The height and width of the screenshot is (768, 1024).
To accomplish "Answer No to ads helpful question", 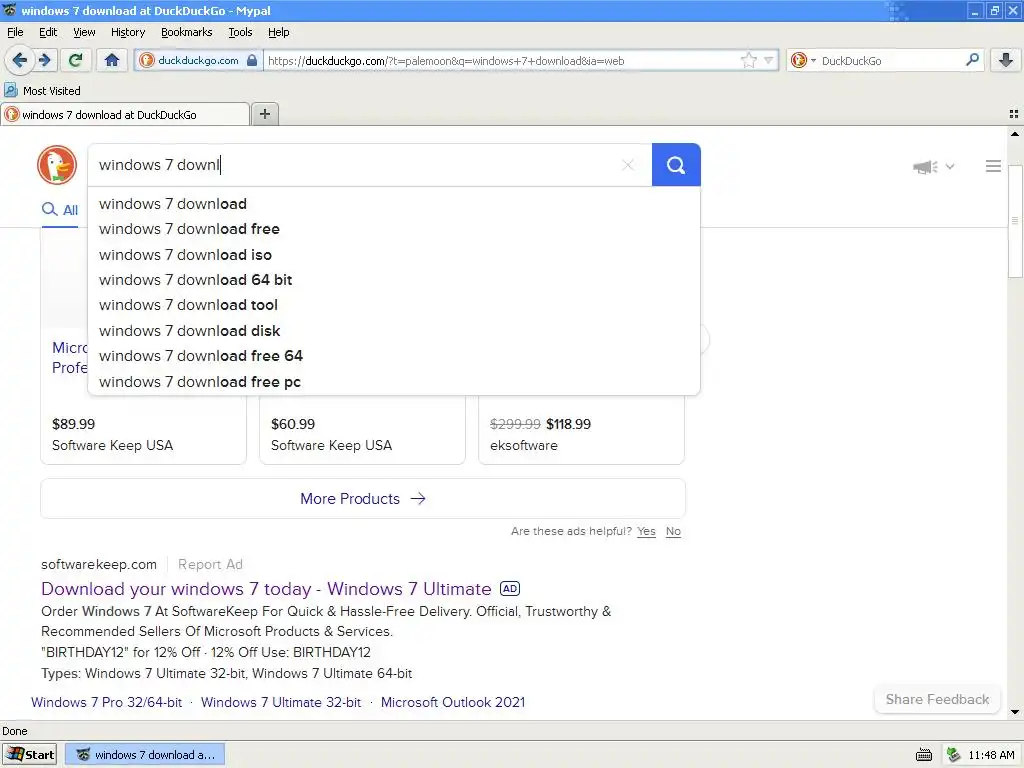I will [x=673, y=531].
